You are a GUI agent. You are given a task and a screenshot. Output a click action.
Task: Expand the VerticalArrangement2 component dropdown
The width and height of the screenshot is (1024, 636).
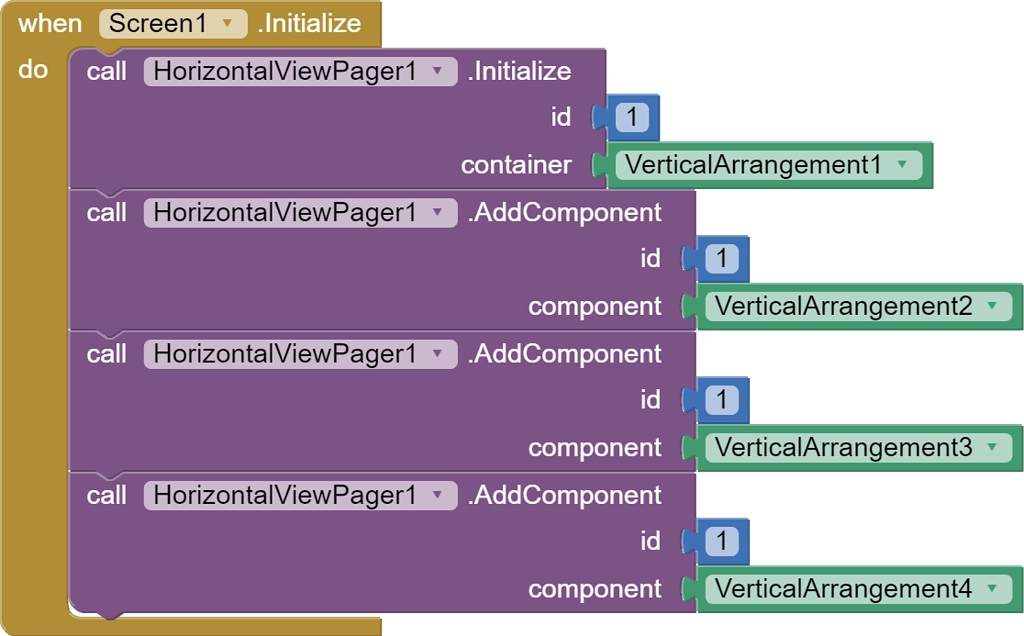point(992,306)
